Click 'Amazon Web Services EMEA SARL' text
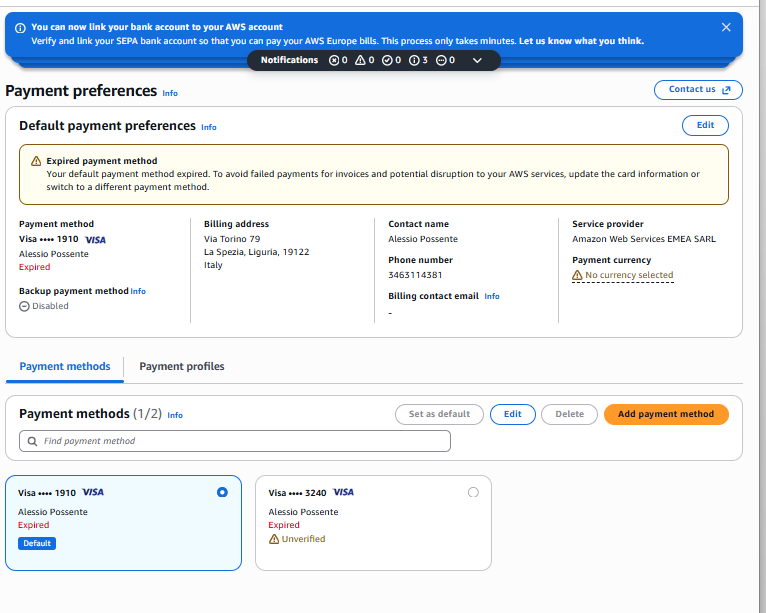This screenshot has height=613, width=766. [x=644, y=239]
